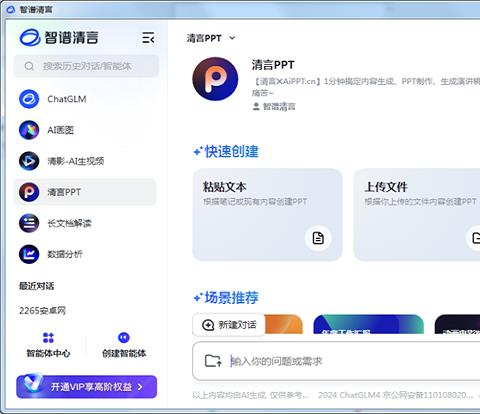Open the blue-green scene template thumbnail

[369, 324]
